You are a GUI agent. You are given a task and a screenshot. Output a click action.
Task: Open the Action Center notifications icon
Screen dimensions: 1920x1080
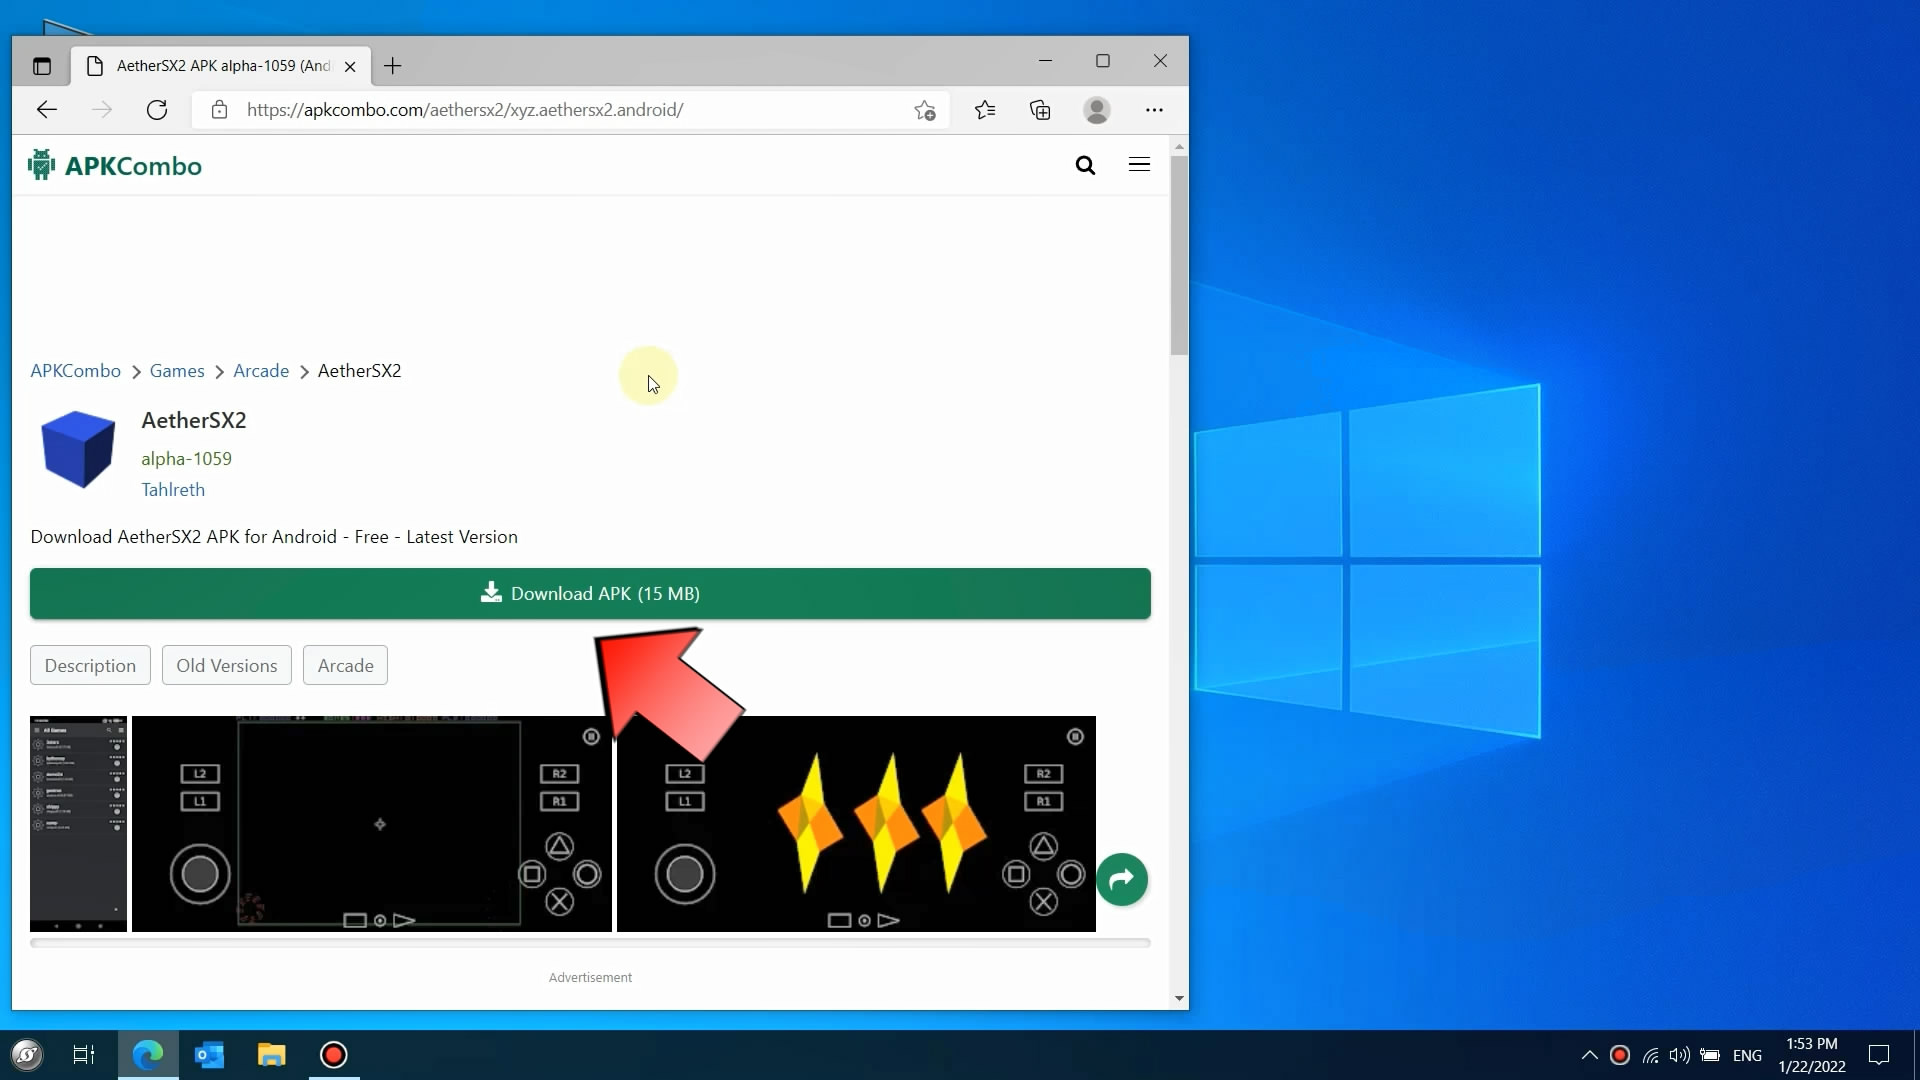click(1879, 1055)
